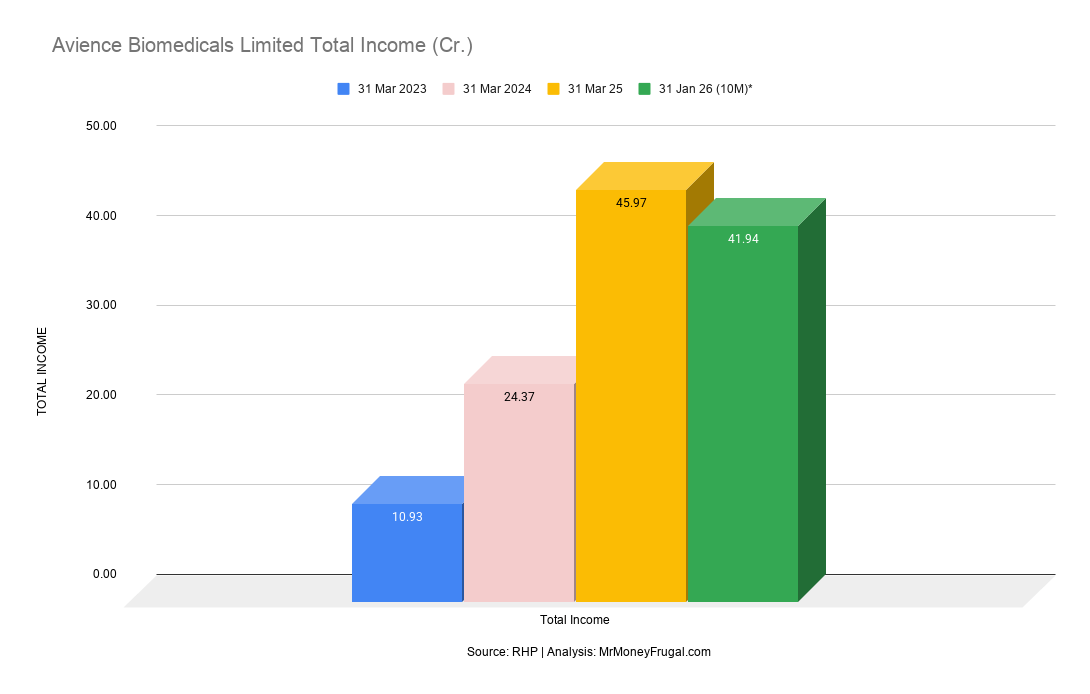Click the blue bar data label 10.93
The height and width of the screenshot is (694, 1090).
point(407,517)
